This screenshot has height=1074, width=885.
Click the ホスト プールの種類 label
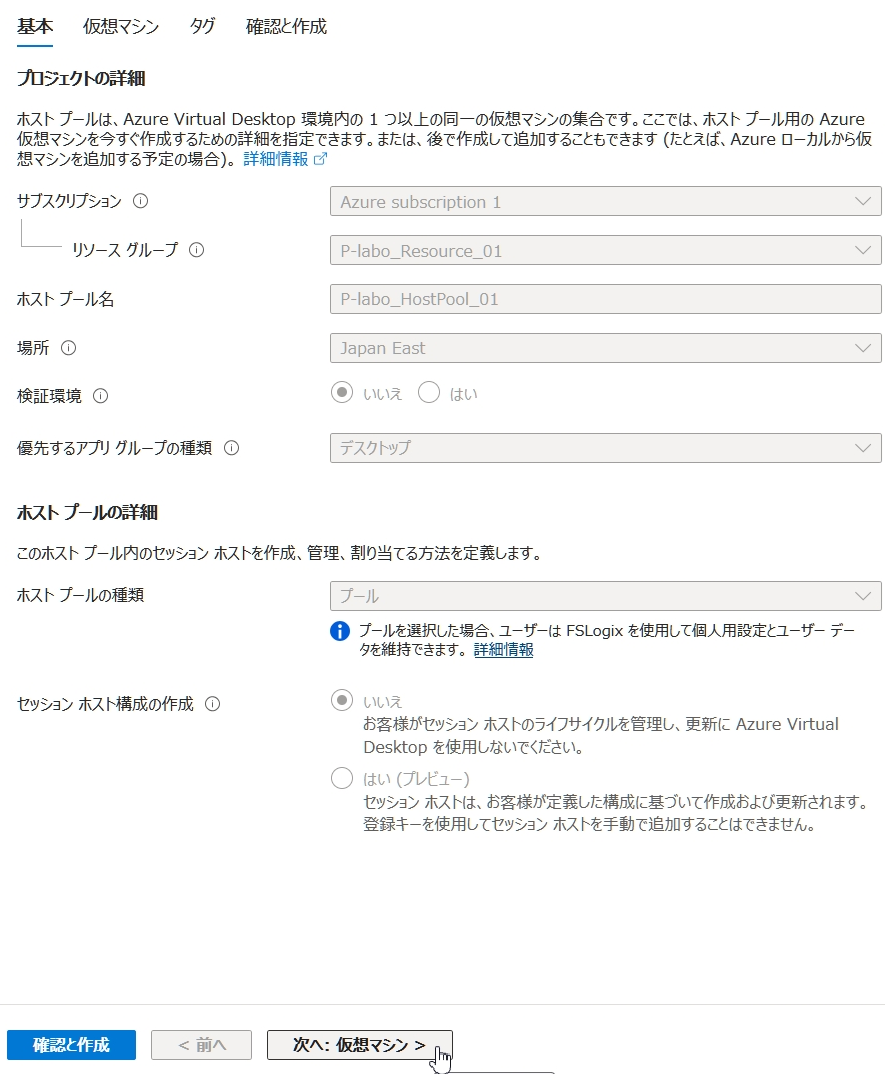80,595
